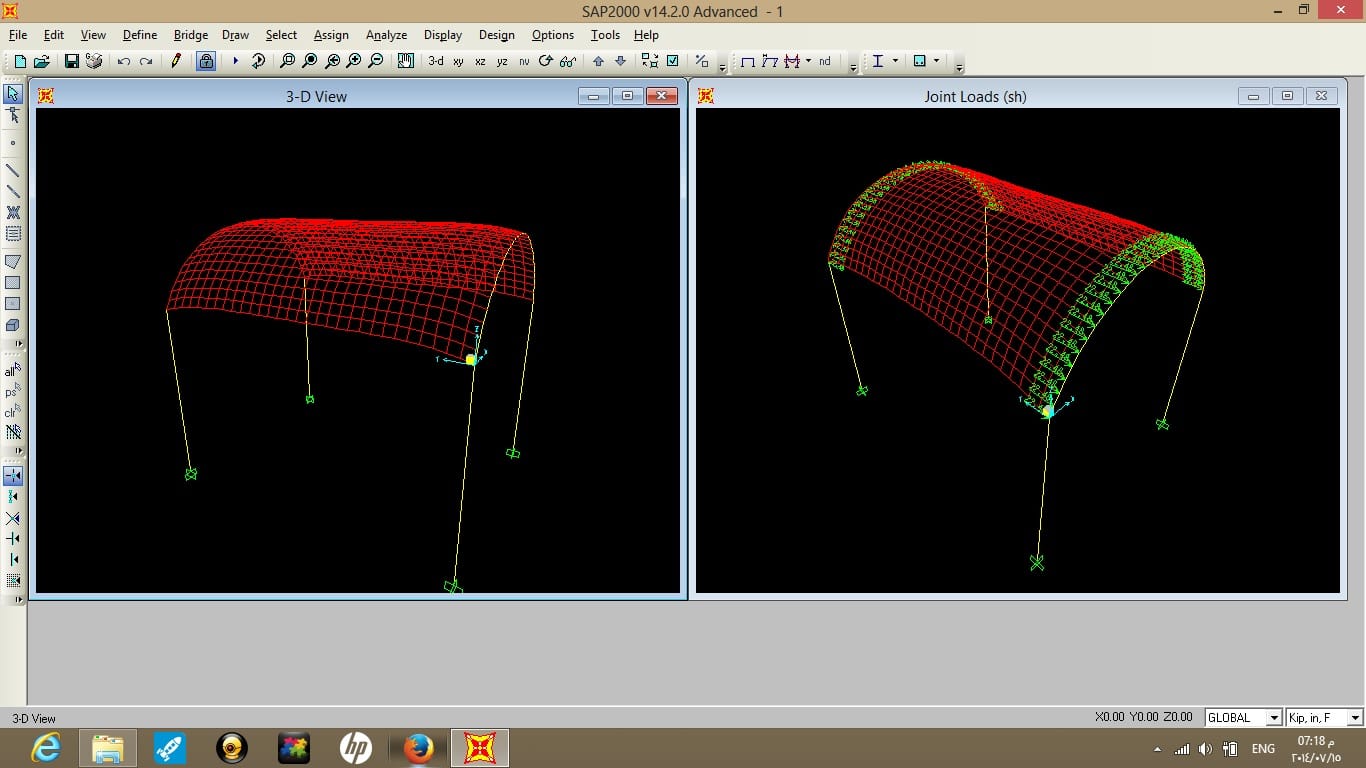Switch to 3-d view button
Screen dimensions: 1366x768
tap(436, 61)
